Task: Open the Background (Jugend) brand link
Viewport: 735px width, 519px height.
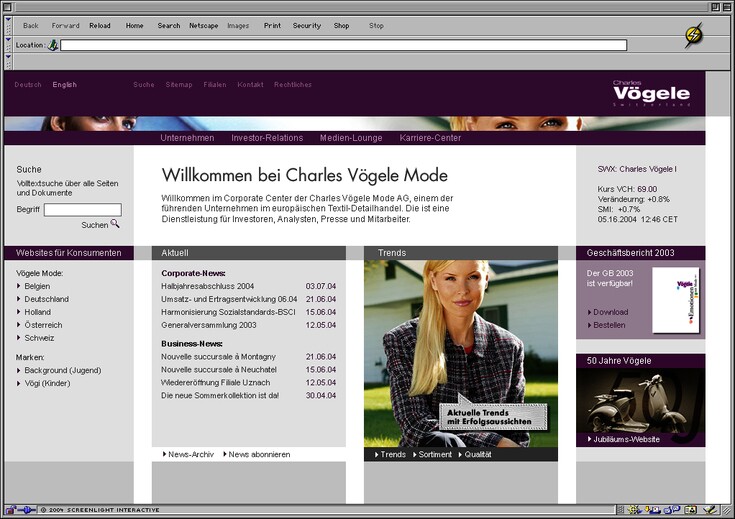Action: pyautogui.click(x=63, y=370)
